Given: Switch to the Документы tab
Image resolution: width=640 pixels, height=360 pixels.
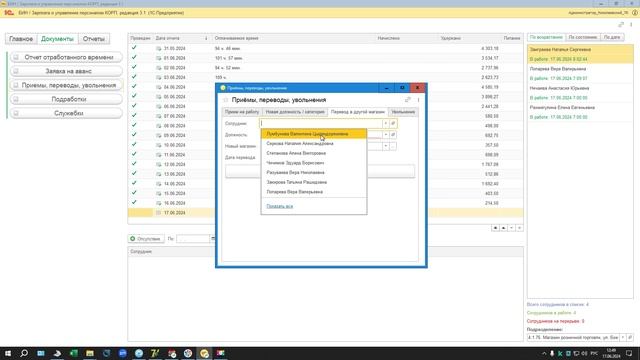Looking at the screenshot, I should click(x=58, y=39).
